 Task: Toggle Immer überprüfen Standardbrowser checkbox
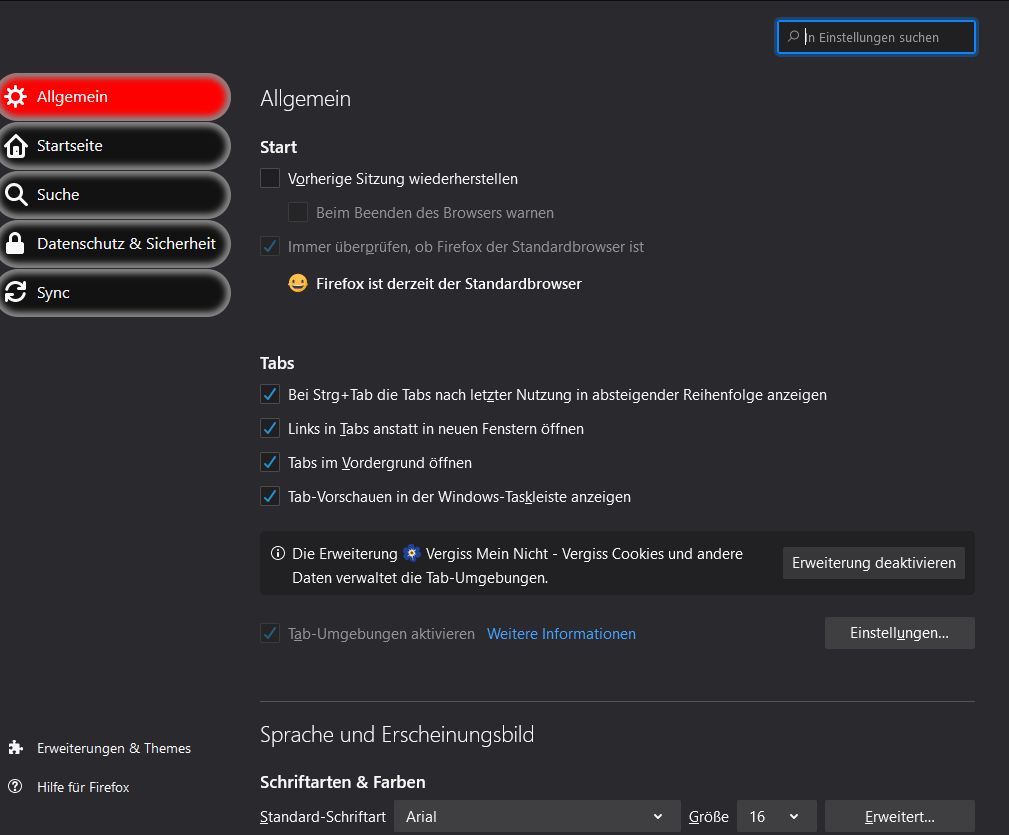(270, 246)
